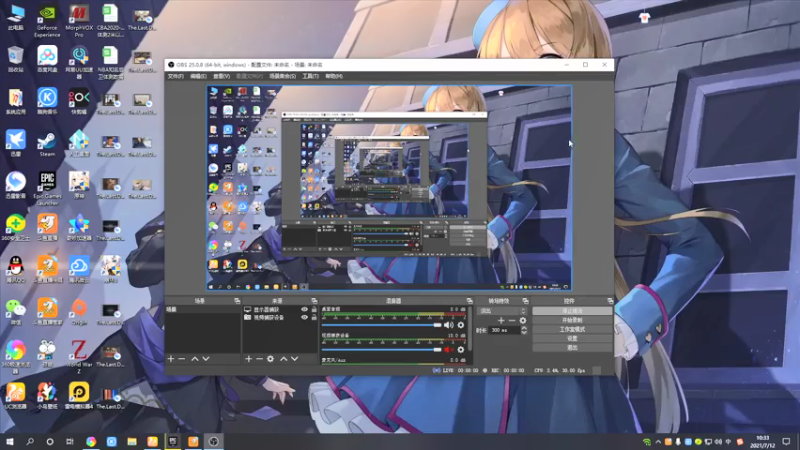Screen dimensions: 800x450
Task: Unmute the red video capture device speaker
Action: point(448,349)
